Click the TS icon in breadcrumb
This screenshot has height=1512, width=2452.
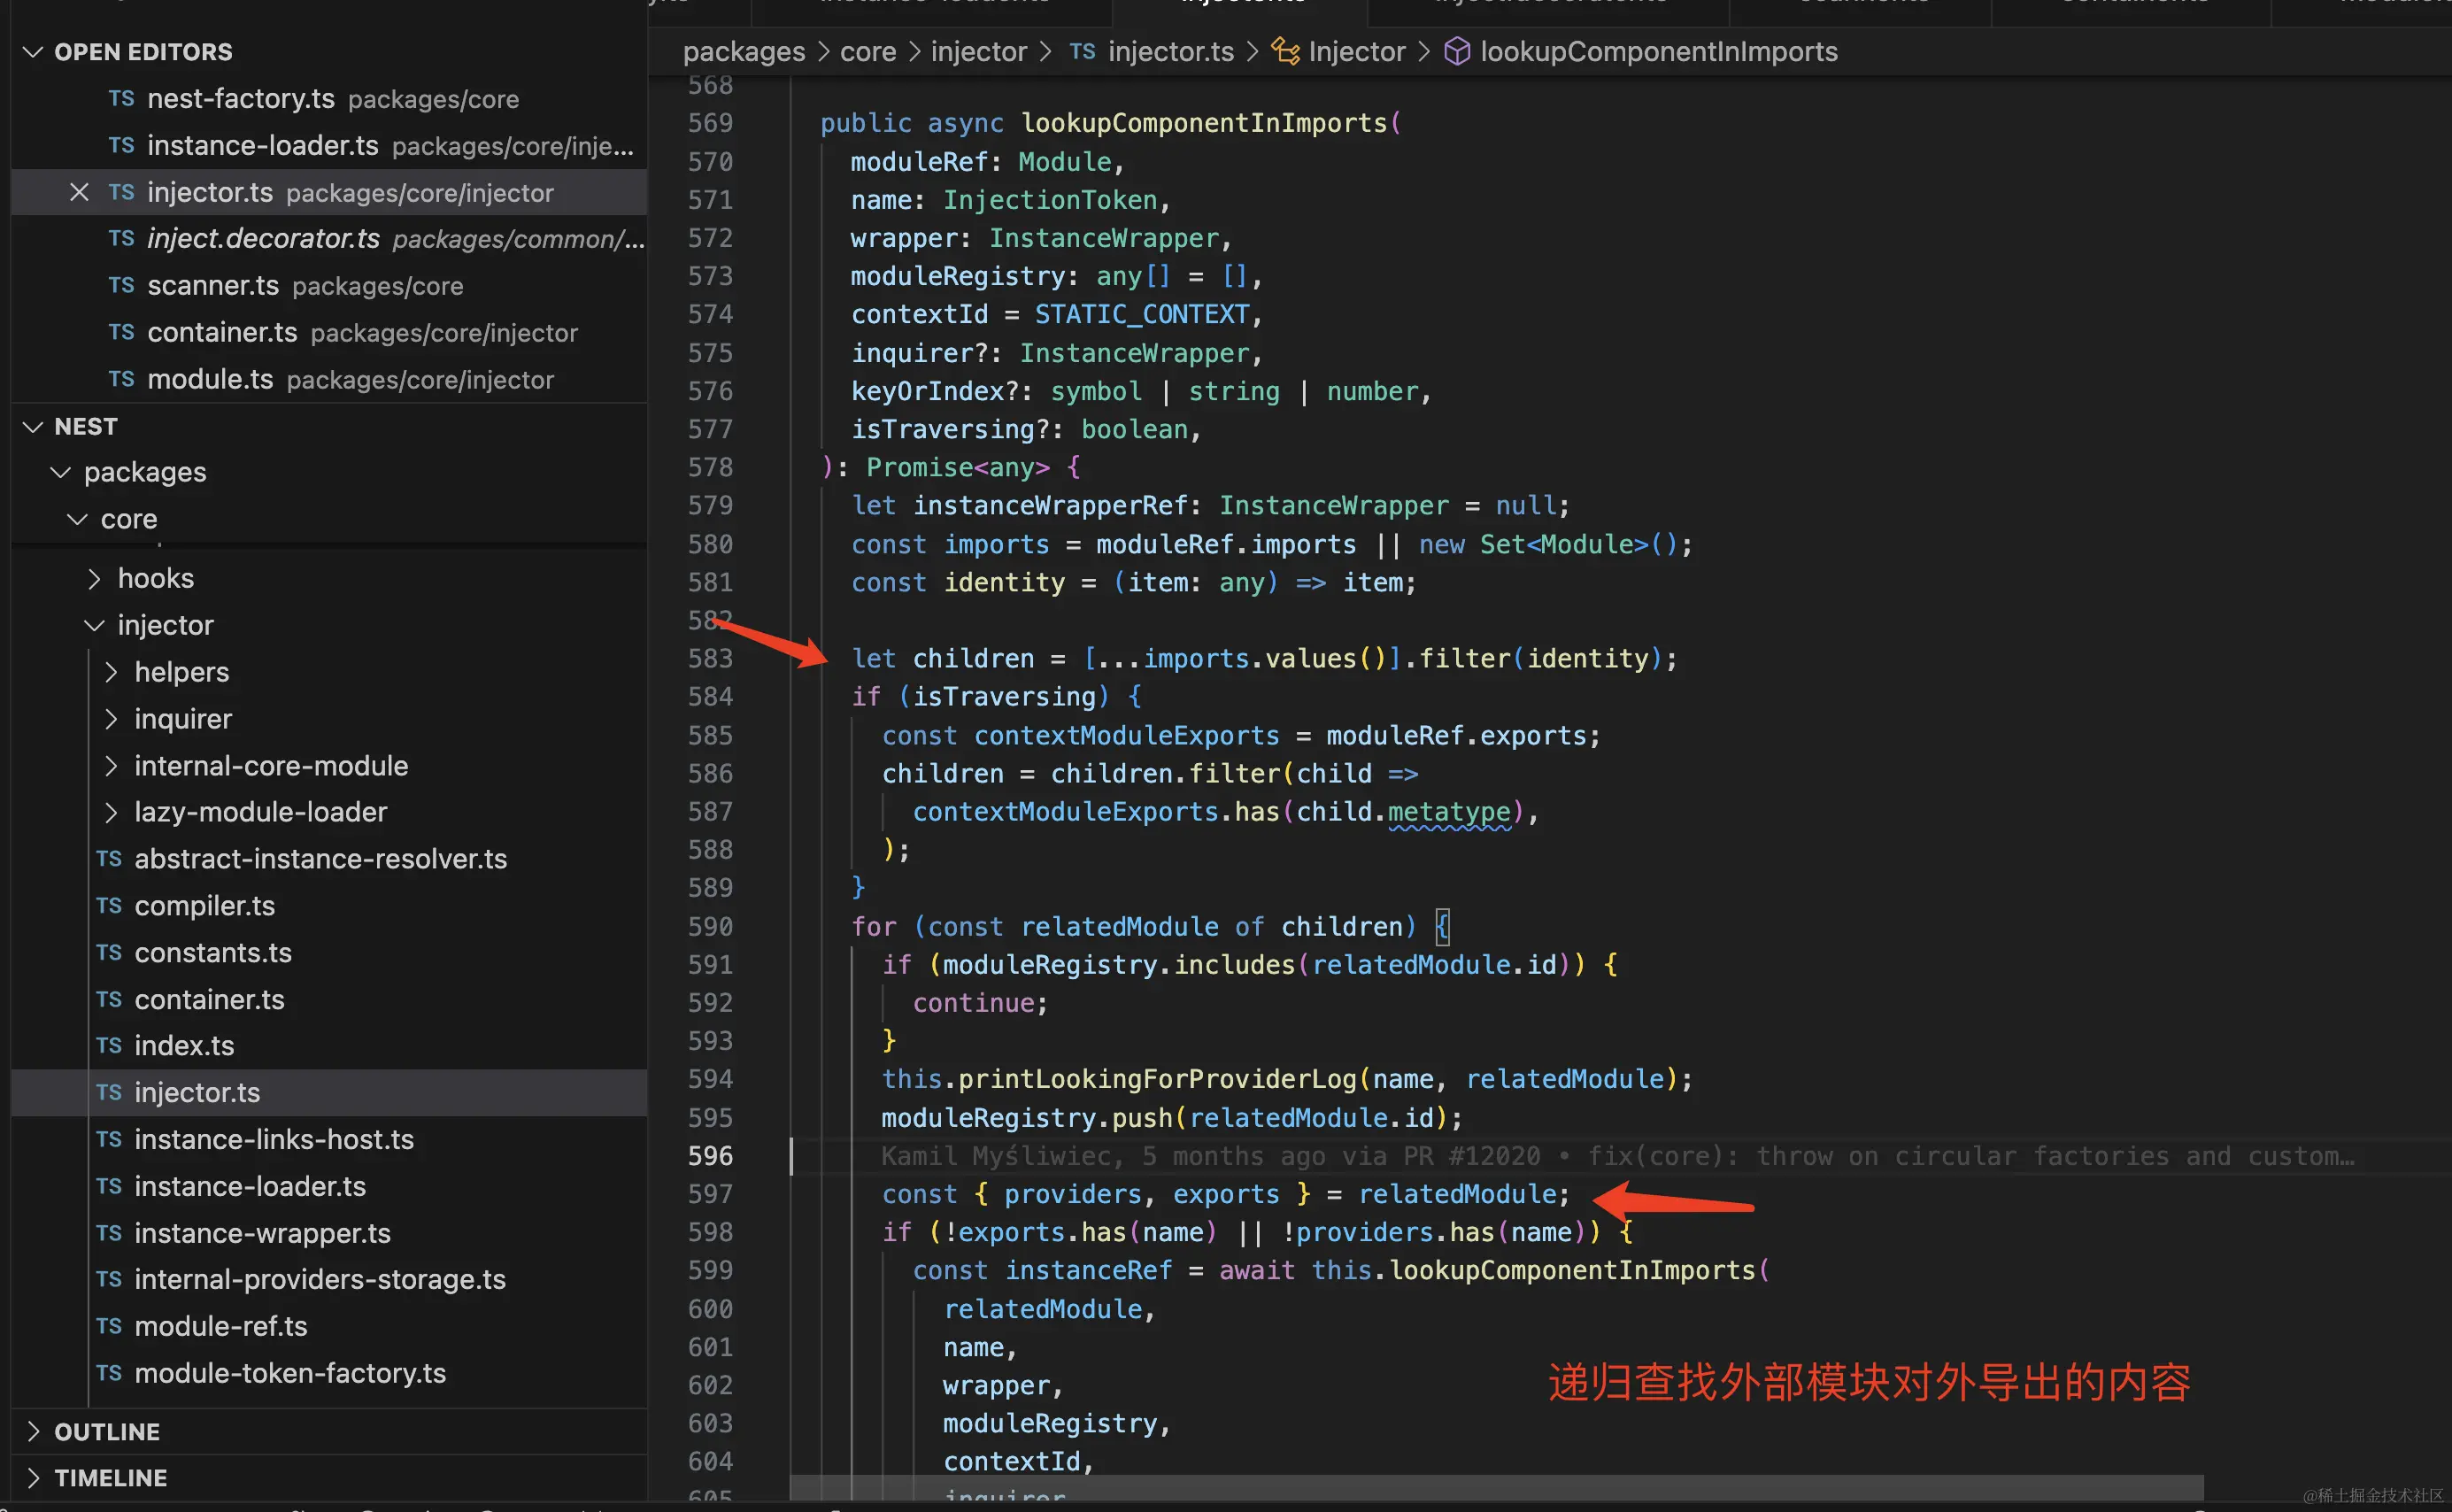coord(1082,51)
